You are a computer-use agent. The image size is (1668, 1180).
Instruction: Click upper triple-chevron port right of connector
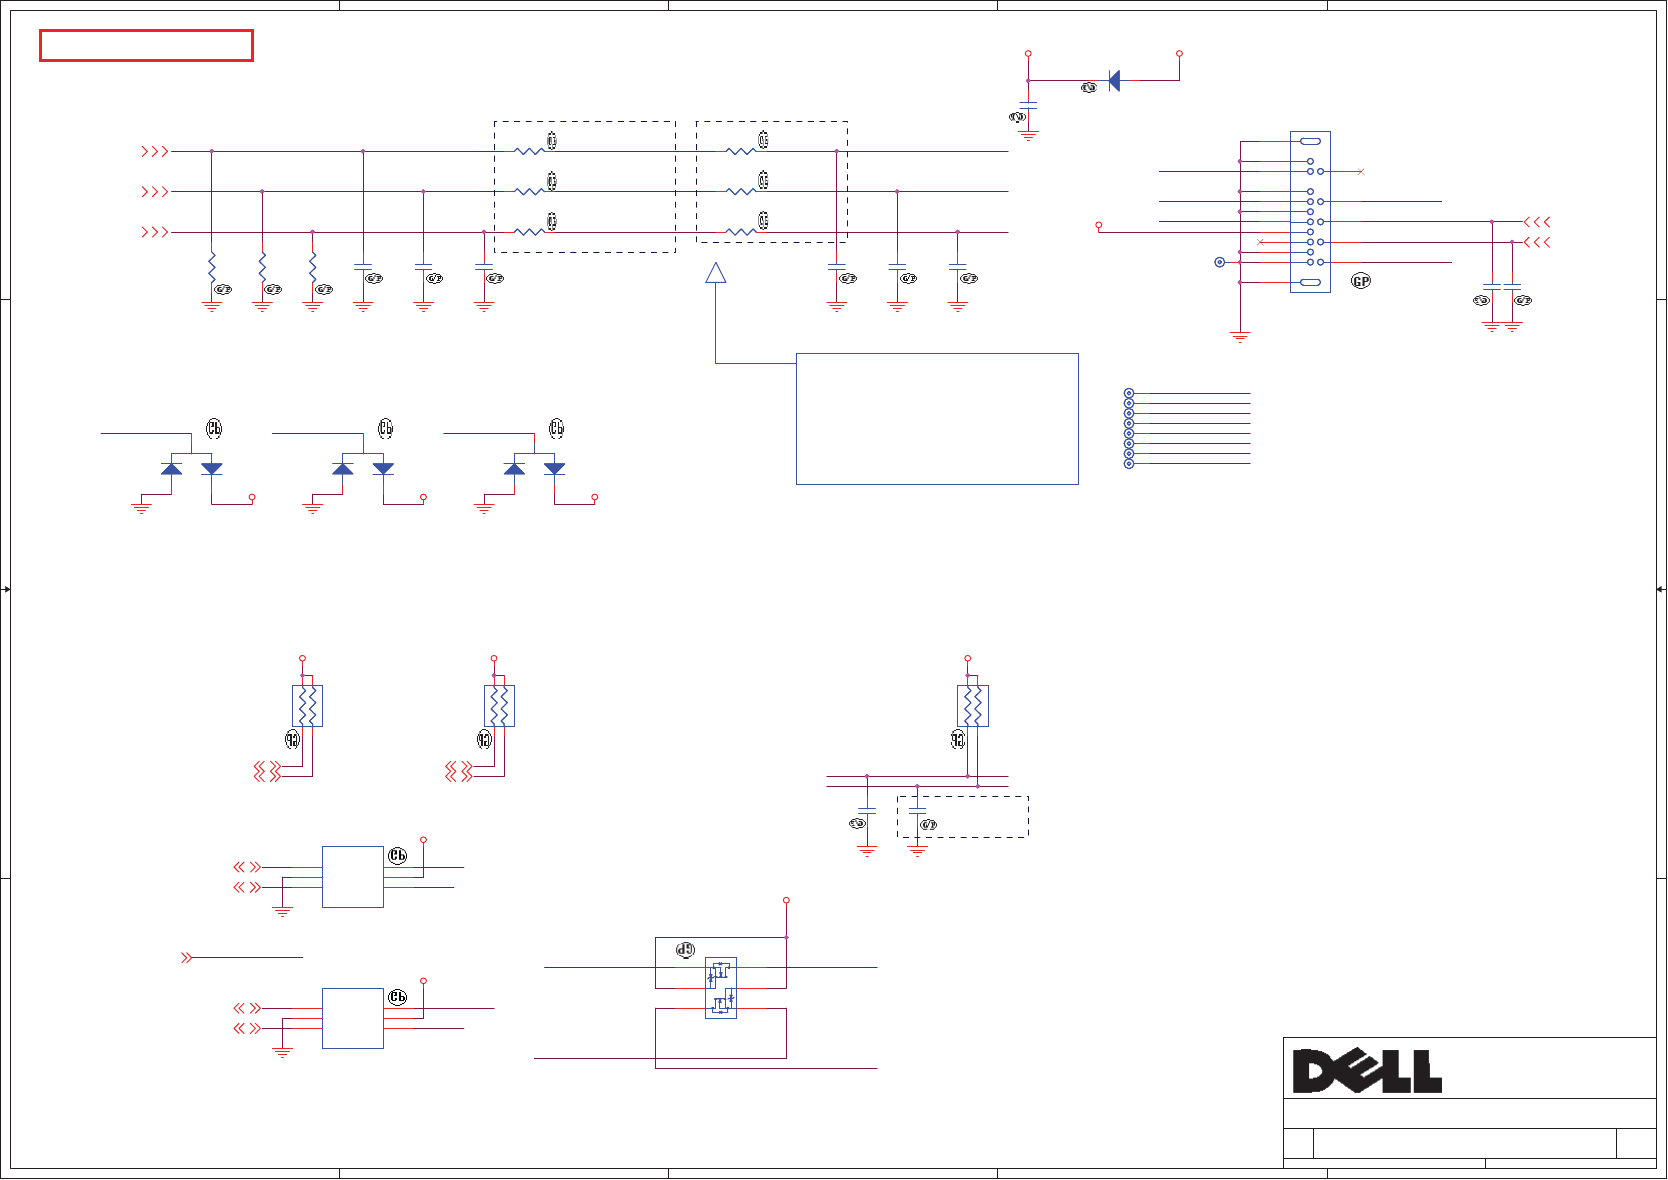click(1537, 222)
